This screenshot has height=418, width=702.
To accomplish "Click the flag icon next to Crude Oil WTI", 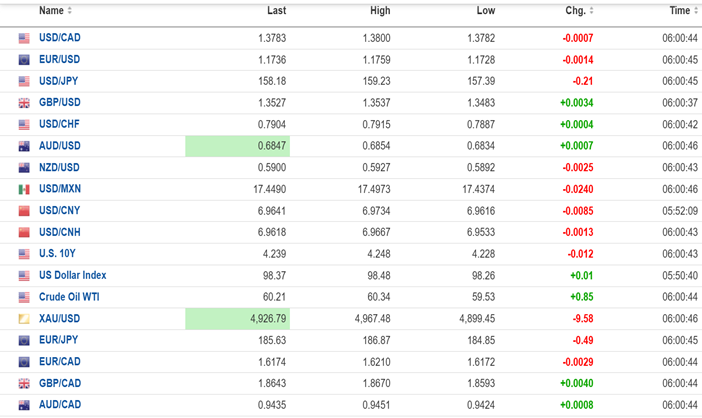I will [24, 297].
